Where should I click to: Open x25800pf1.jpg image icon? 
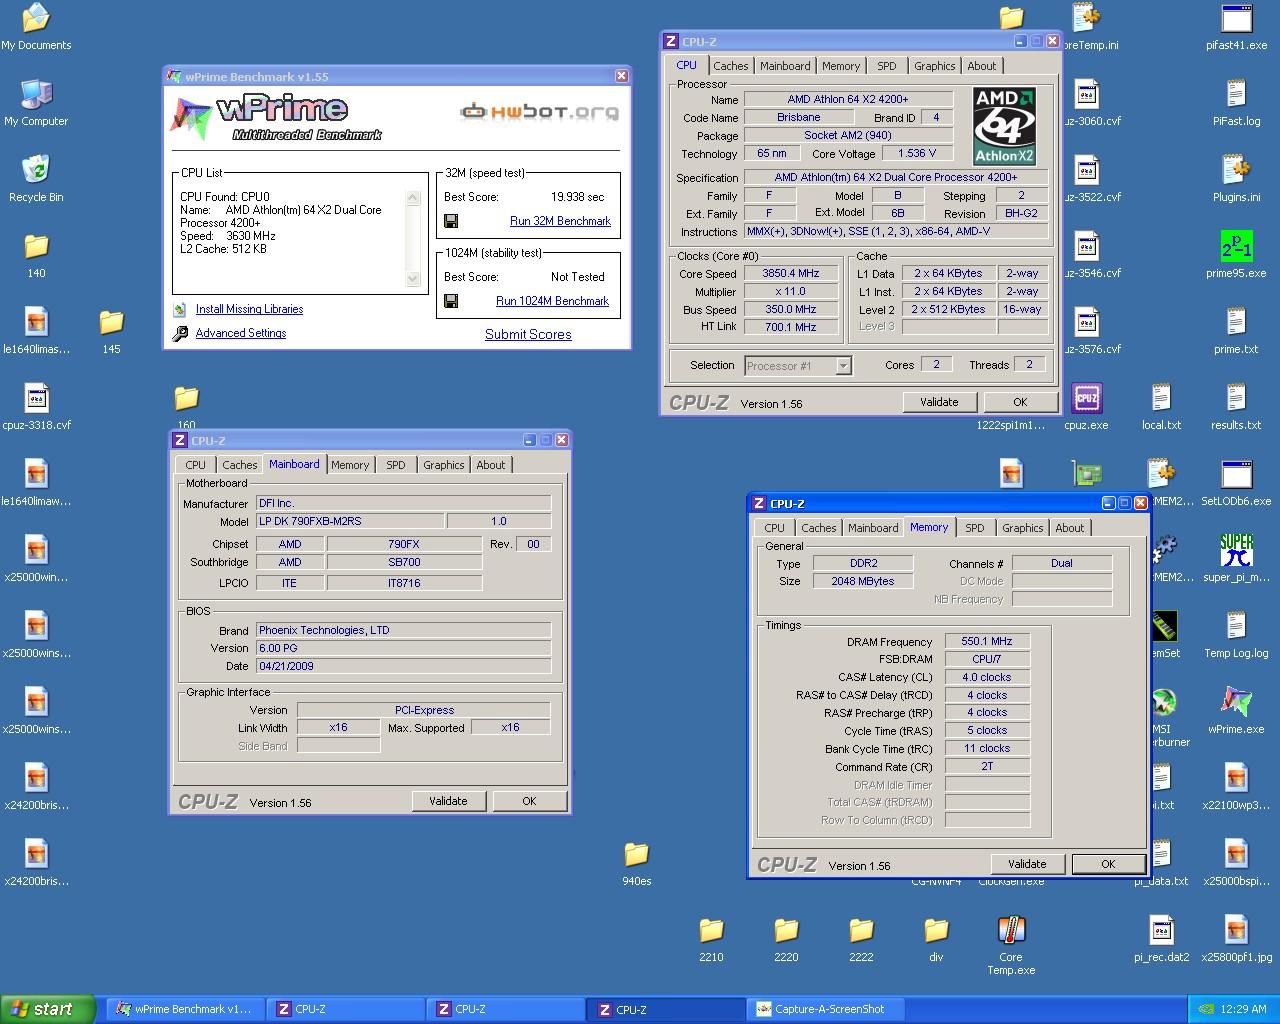[1236, 939]
